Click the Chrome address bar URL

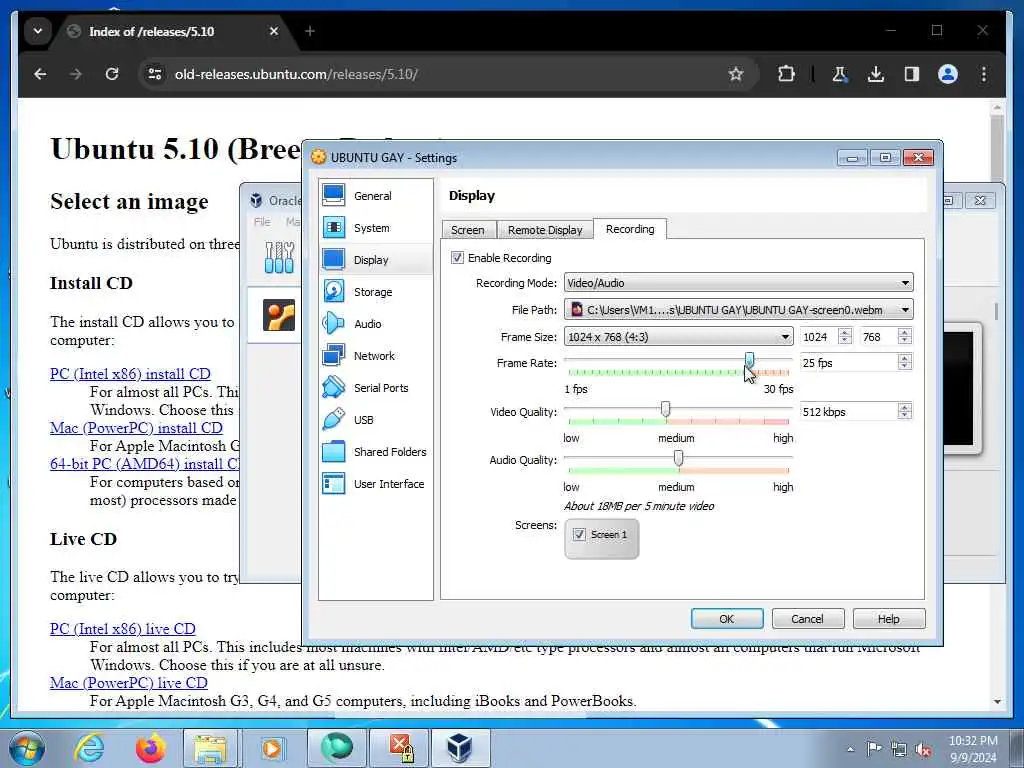[x=296, y=74]
